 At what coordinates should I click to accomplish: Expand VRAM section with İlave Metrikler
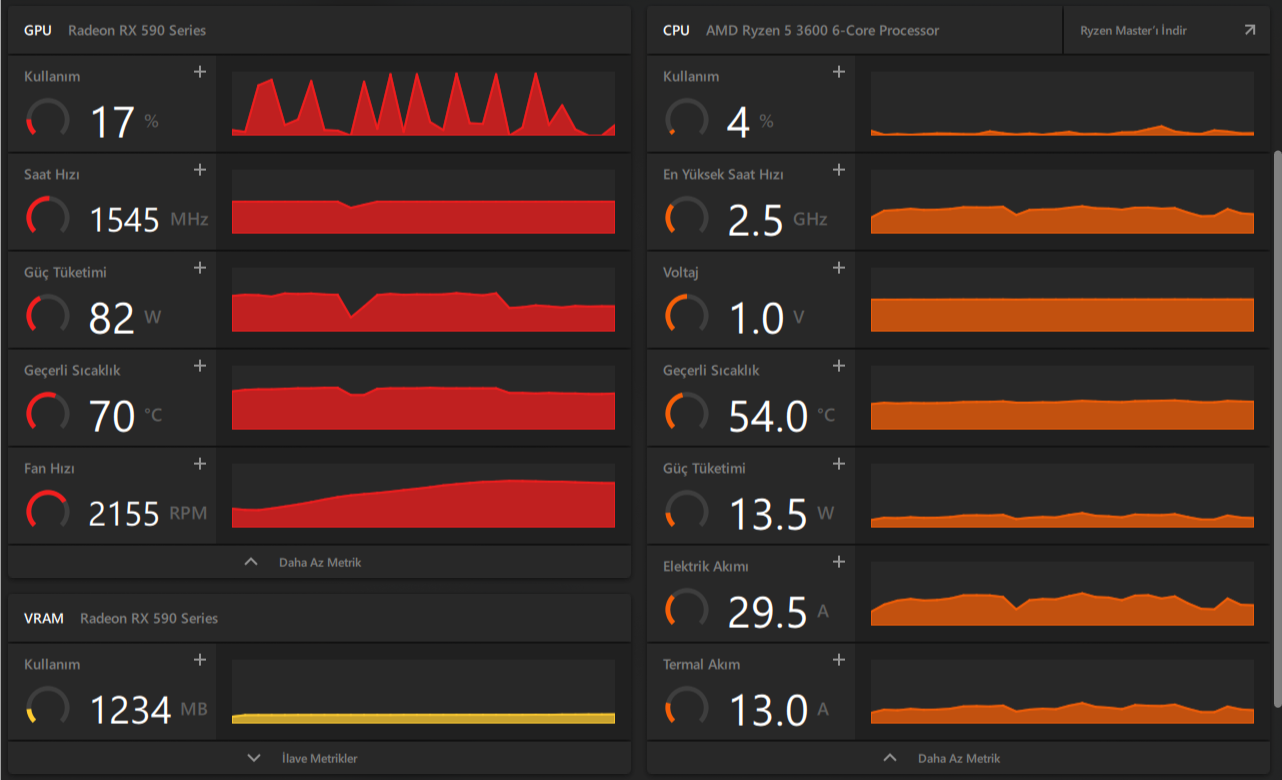pyautogui.click(x=319, y=758)
